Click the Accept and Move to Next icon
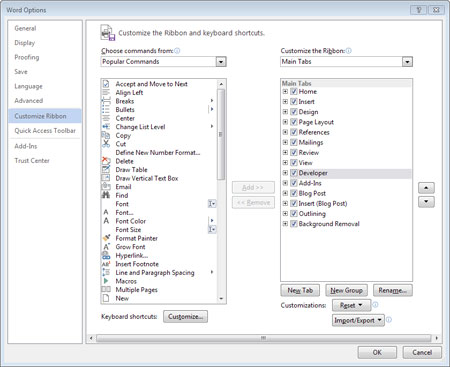This screenshot has height=367, width=450. point(106,84)
